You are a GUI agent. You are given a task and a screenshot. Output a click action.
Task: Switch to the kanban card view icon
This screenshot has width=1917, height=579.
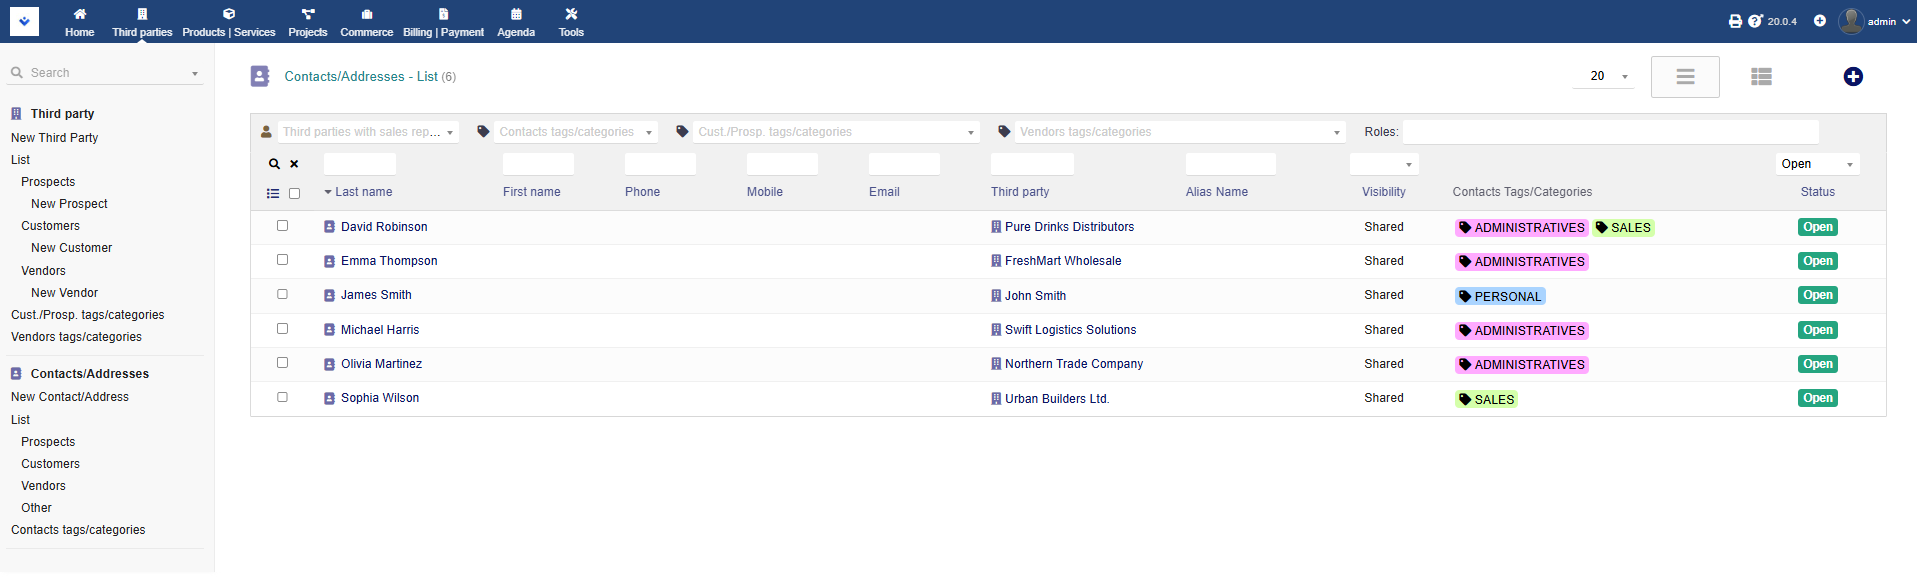pos(1761,77)
